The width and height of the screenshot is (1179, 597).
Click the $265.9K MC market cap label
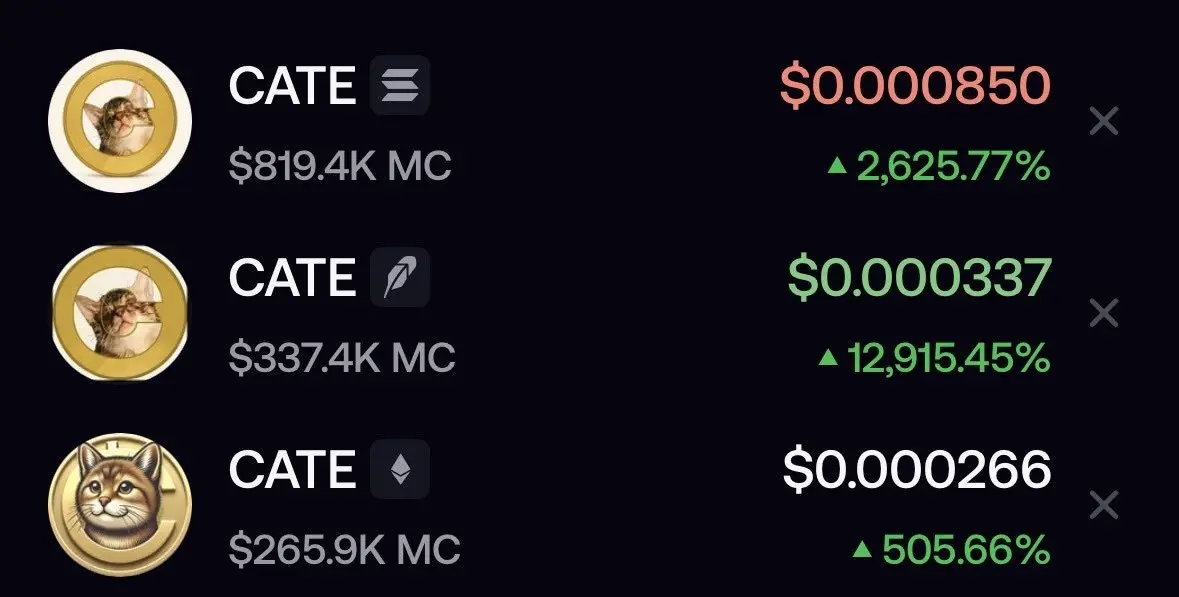point(344,550)
